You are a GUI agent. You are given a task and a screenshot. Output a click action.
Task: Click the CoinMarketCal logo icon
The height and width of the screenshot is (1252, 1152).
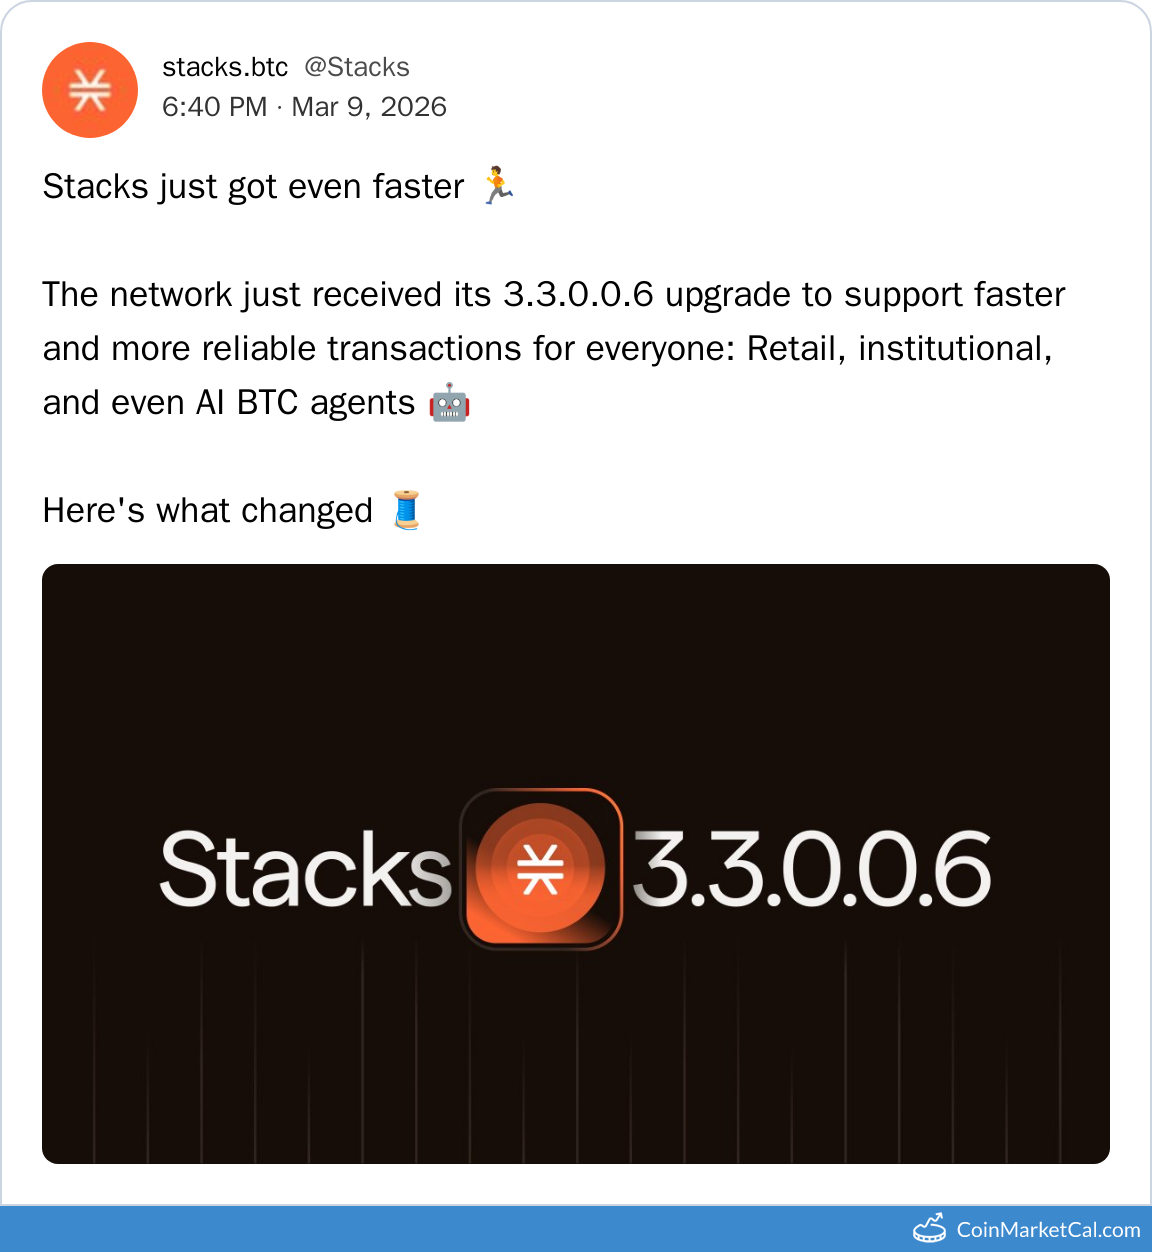929,1228
